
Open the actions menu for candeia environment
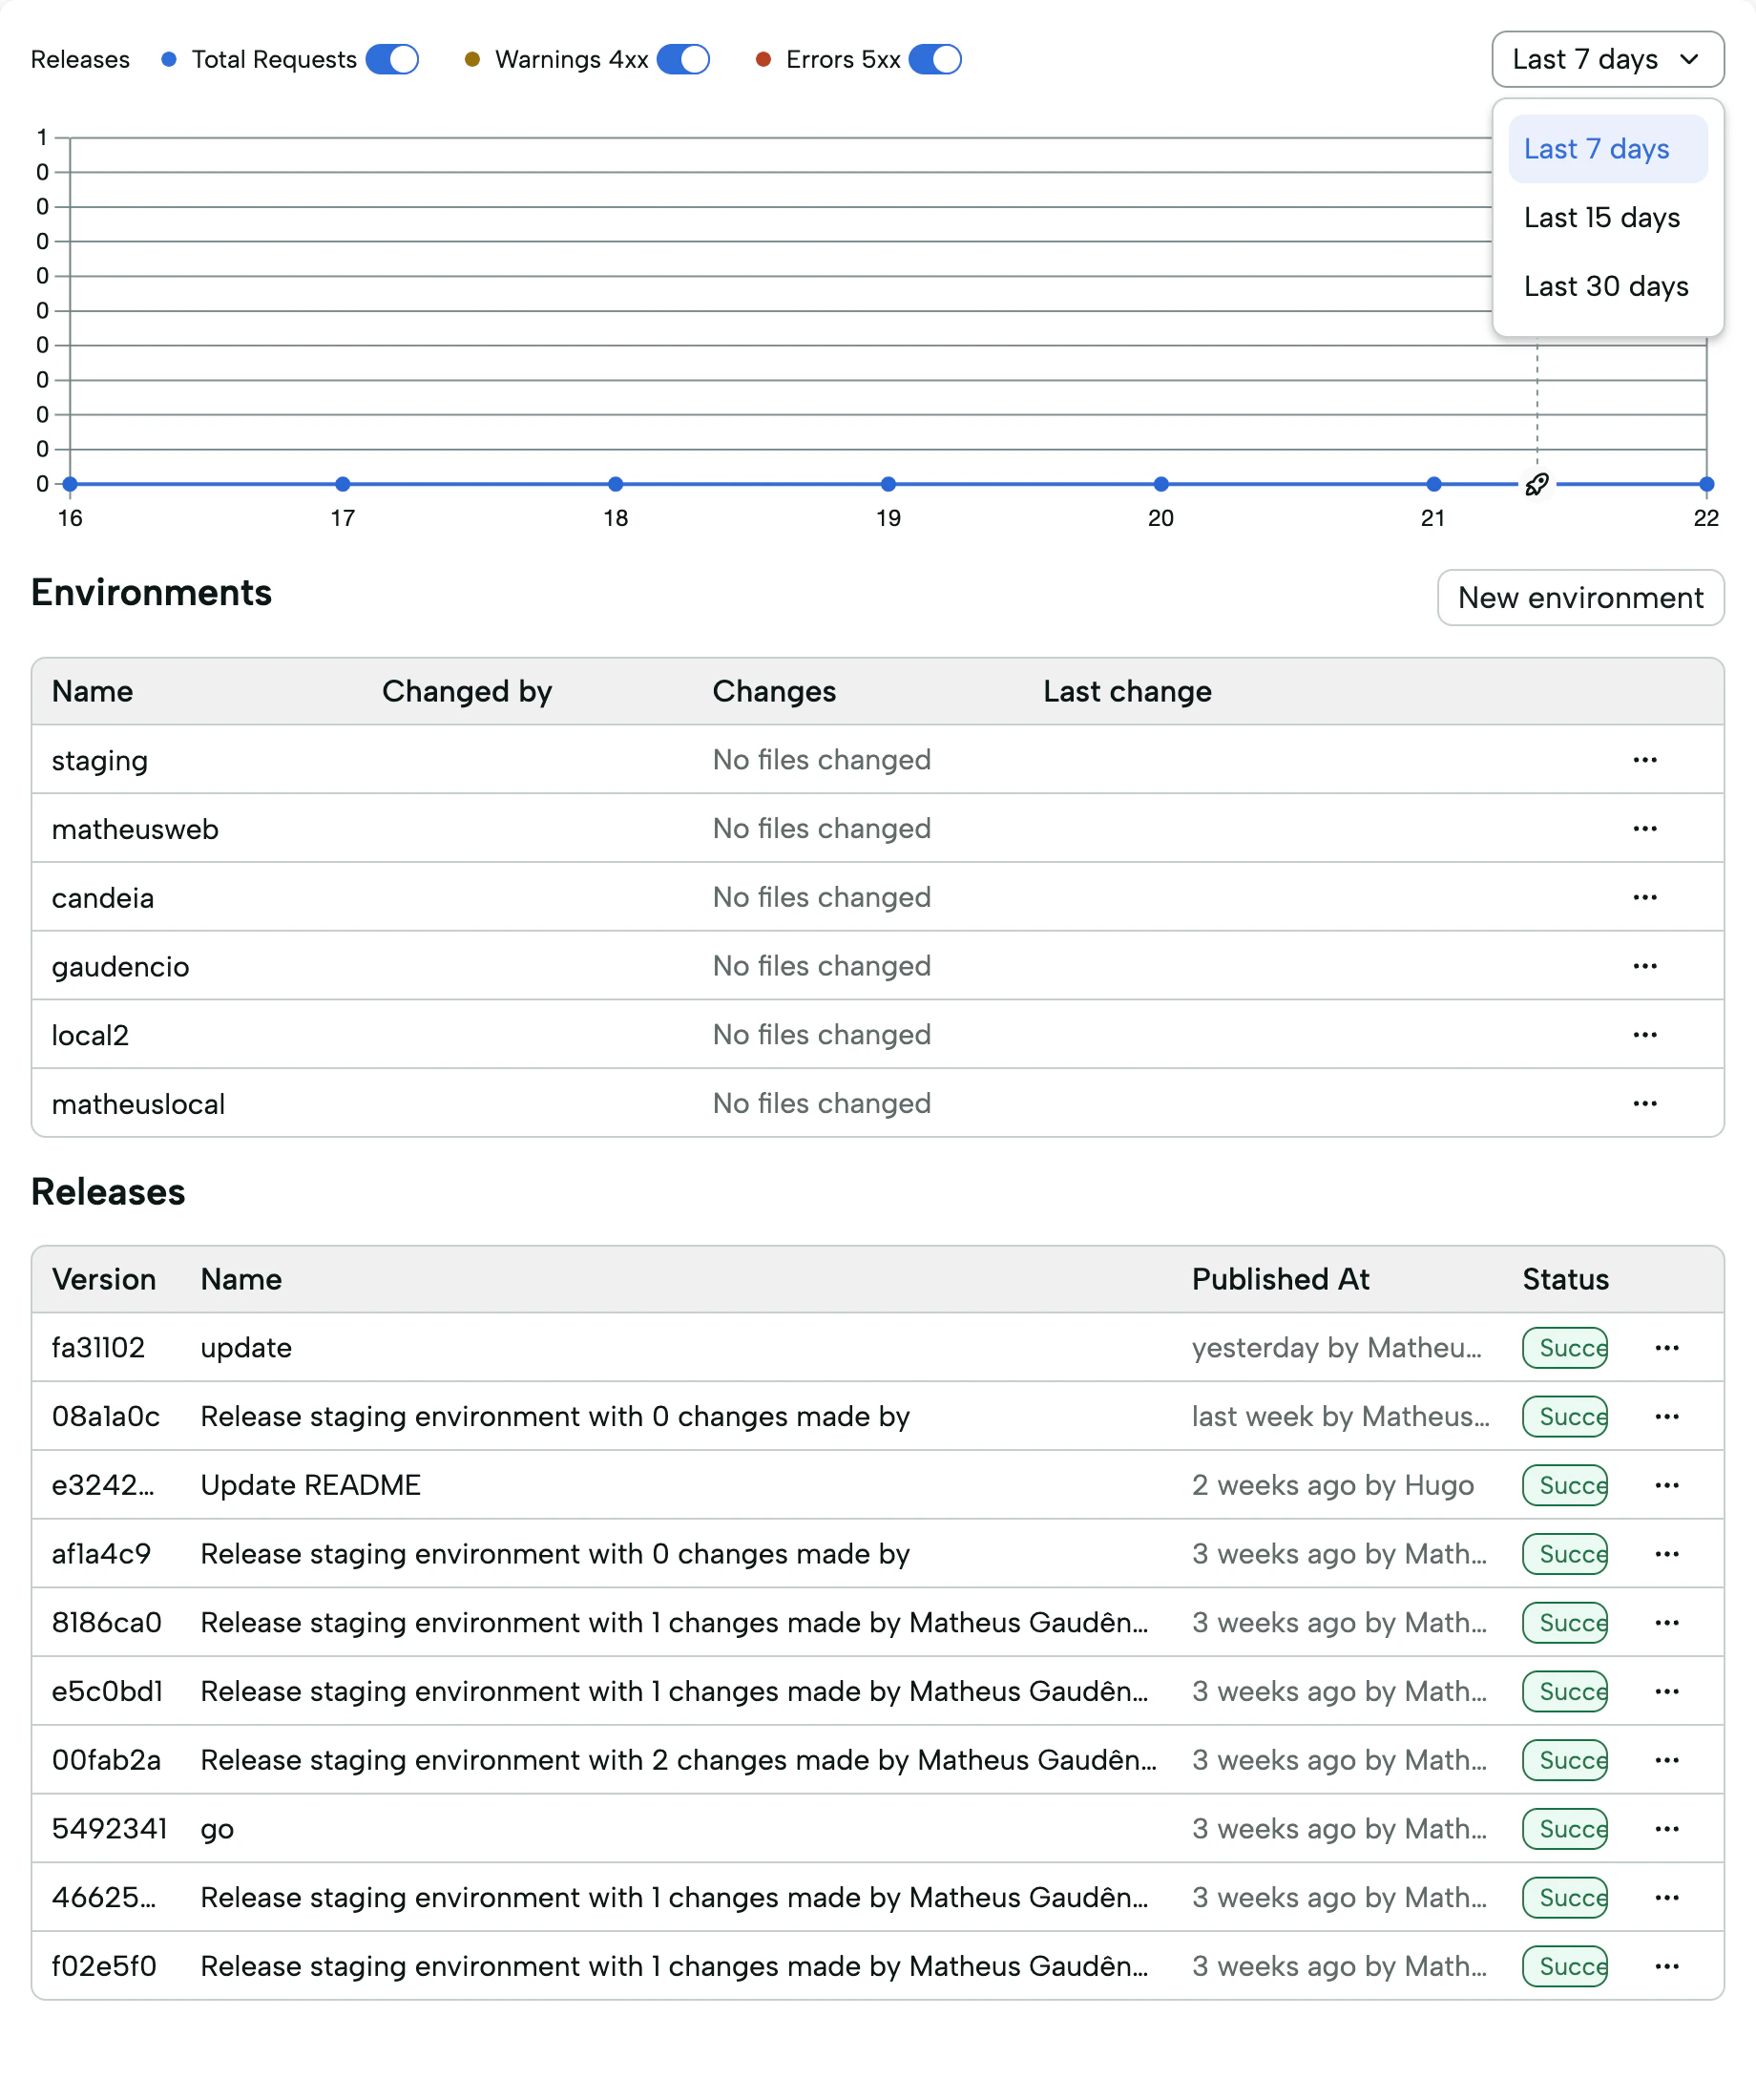coord(1645,897)
